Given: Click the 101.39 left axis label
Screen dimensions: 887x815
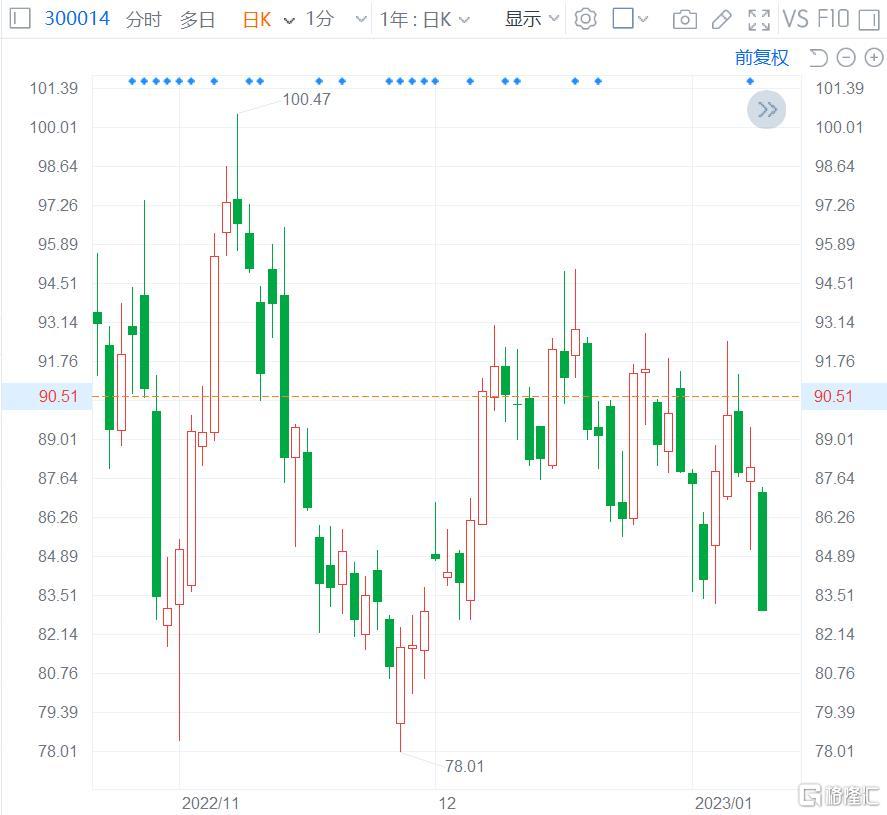Looking at the screenshot, I should tap(53, 88).
